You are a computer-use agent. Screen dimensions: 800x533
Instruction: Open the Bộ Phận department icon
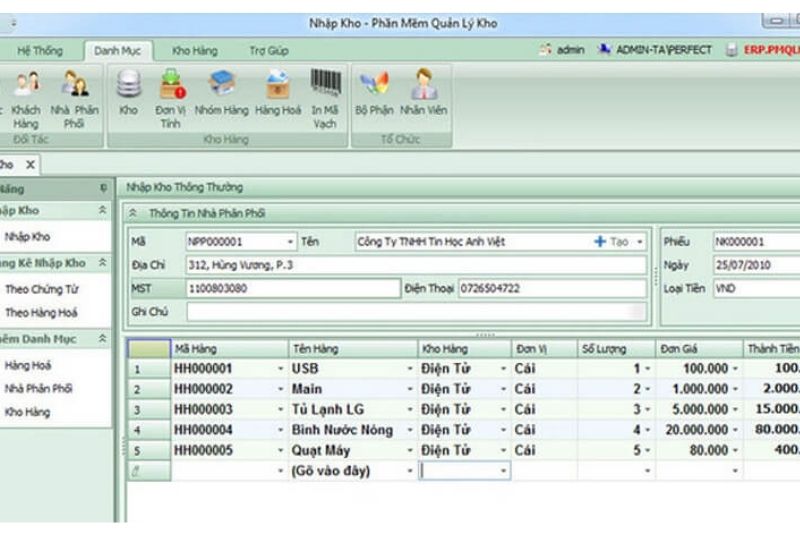pyautogui.click(x=374, y=95)
